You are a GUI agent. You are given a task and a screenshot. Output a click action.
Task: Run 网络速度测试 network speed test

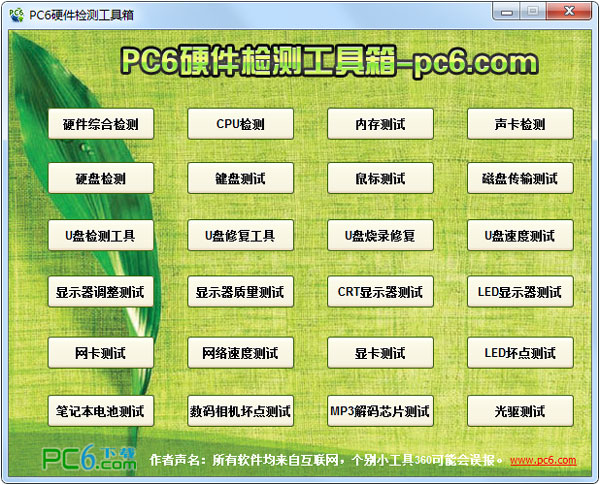240,353
